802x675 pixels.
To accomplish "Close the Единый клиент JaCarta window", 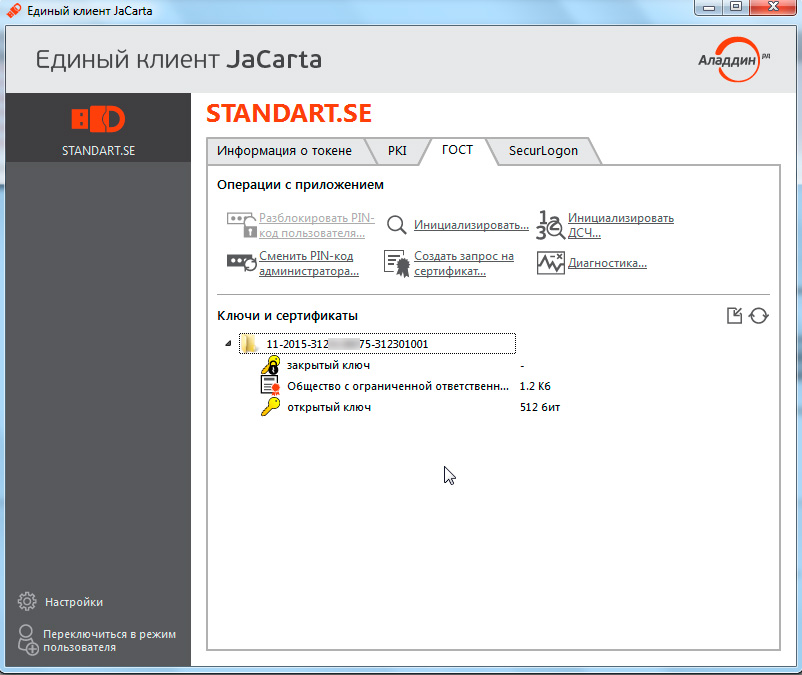I will [774, 7].
